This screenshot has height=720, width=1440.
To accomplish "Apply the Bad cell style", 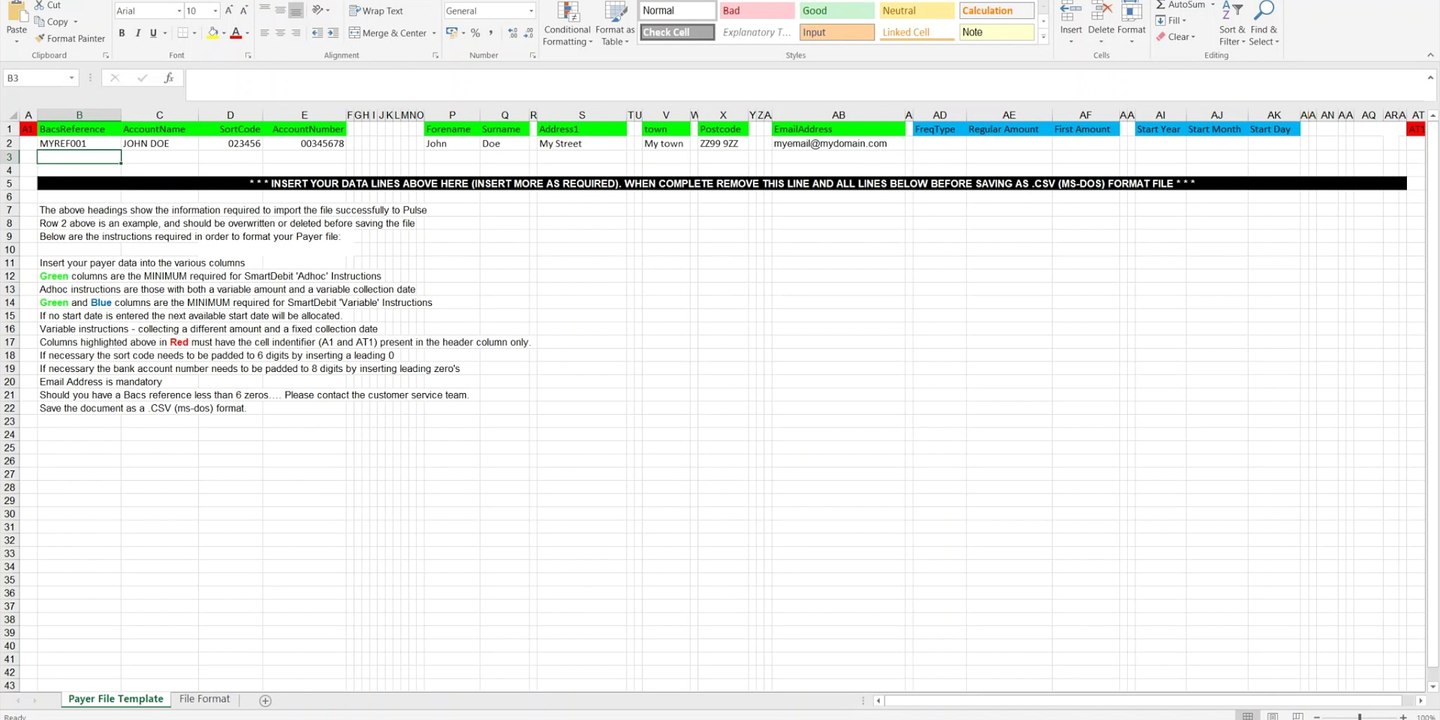I will (757, 11).
